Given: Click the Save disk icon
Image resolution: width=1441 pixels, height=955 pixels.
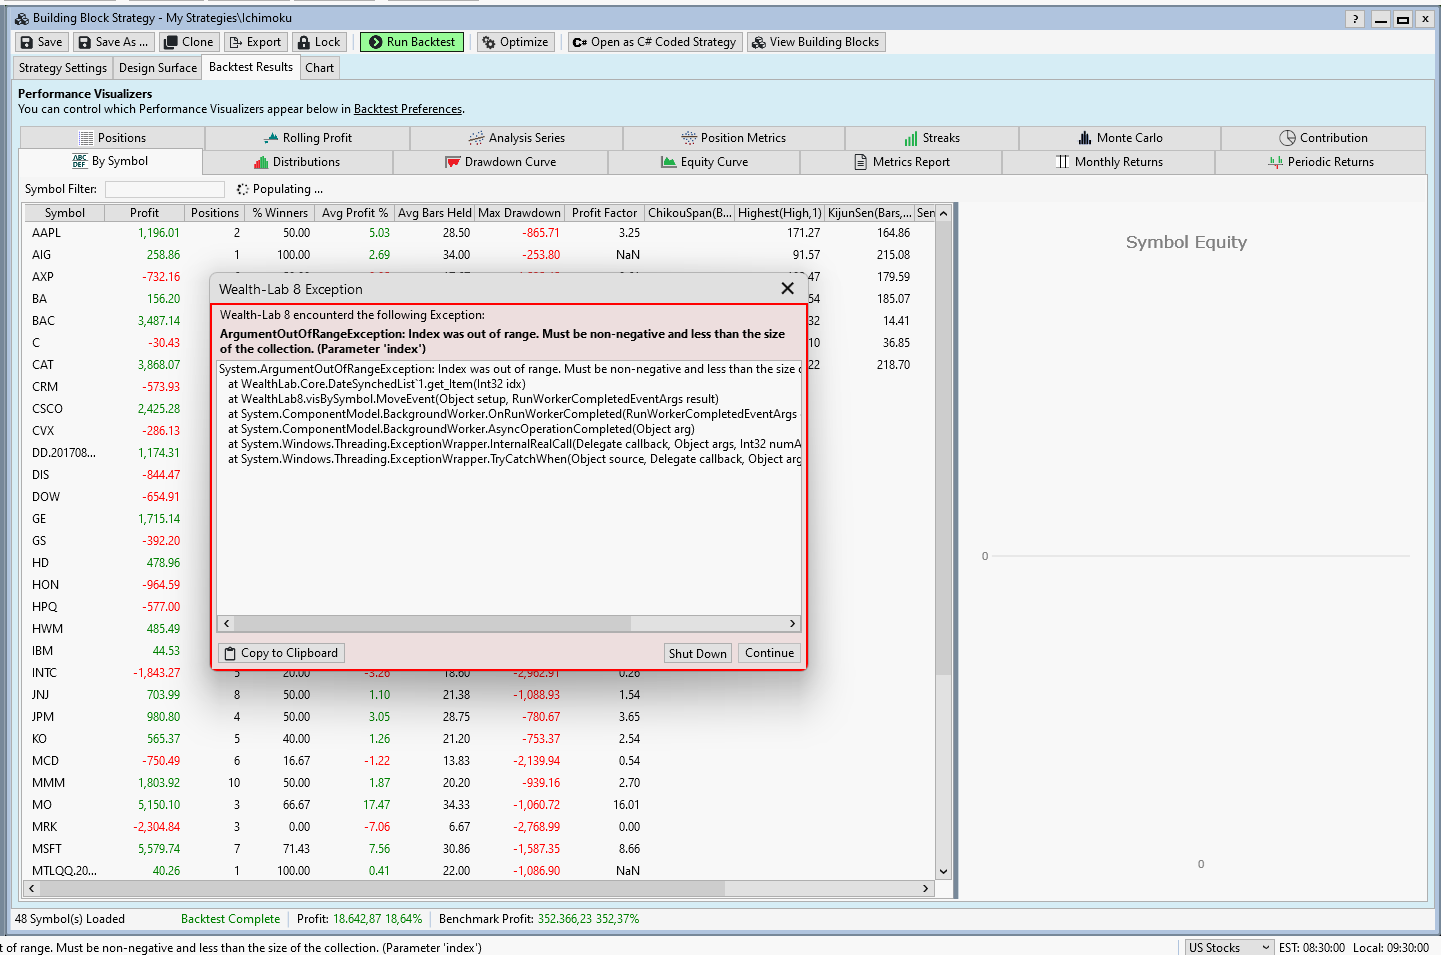Looking at the screenshot, I should tap(27, 42).
